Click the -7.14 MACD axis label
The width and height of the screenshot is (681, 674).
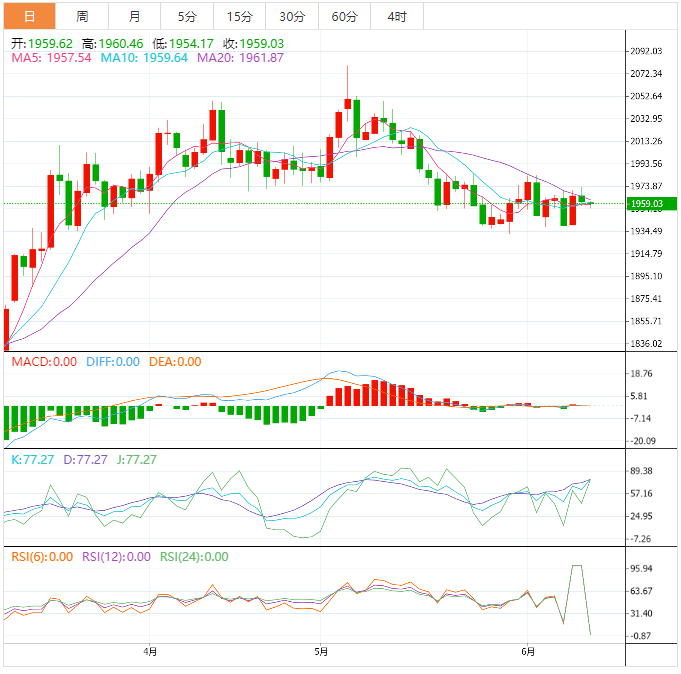point(641,419)
